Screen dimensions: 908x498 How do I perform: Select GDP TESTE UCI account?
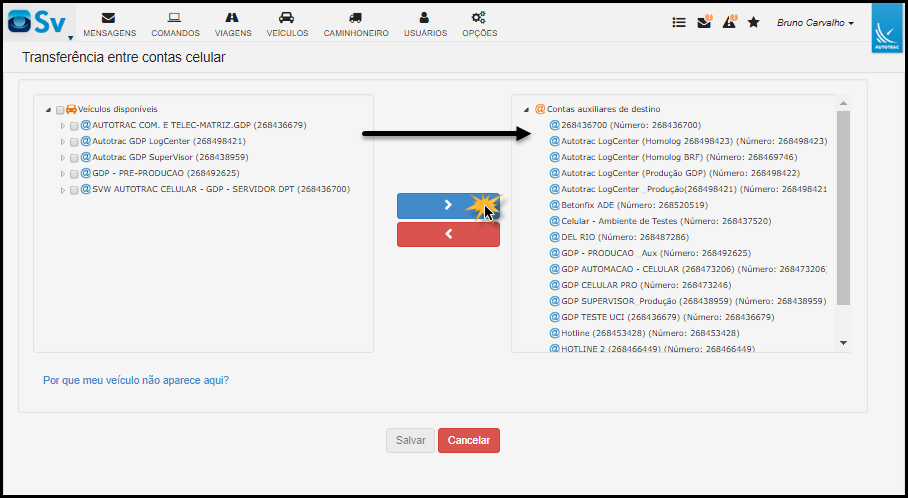662,317
